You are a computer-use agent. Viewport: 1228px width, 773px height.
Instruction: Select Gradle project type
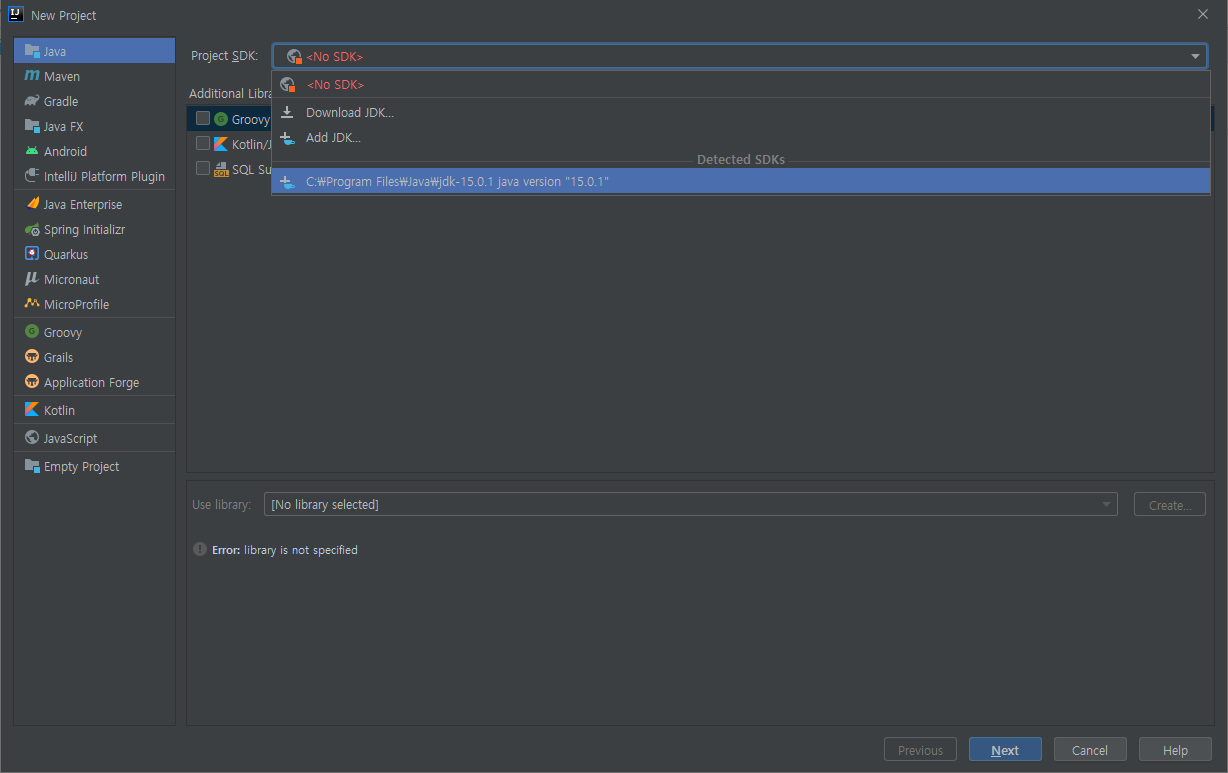94,101
